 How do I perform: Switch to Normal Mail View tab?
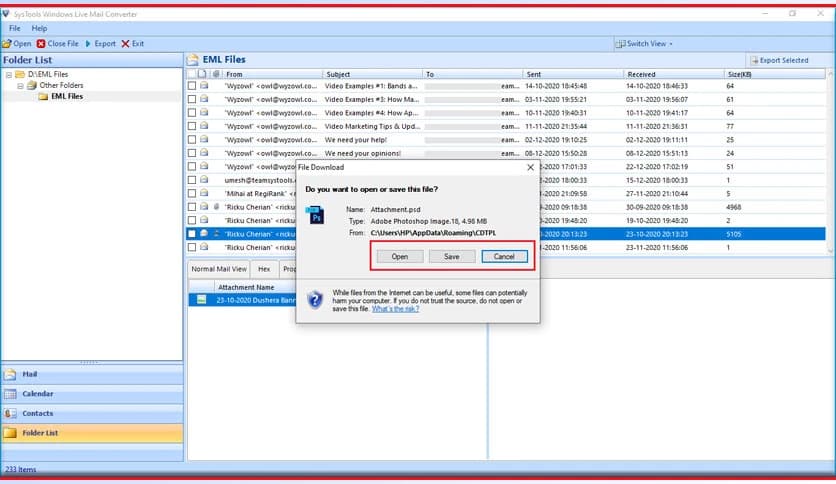point(219,269)
